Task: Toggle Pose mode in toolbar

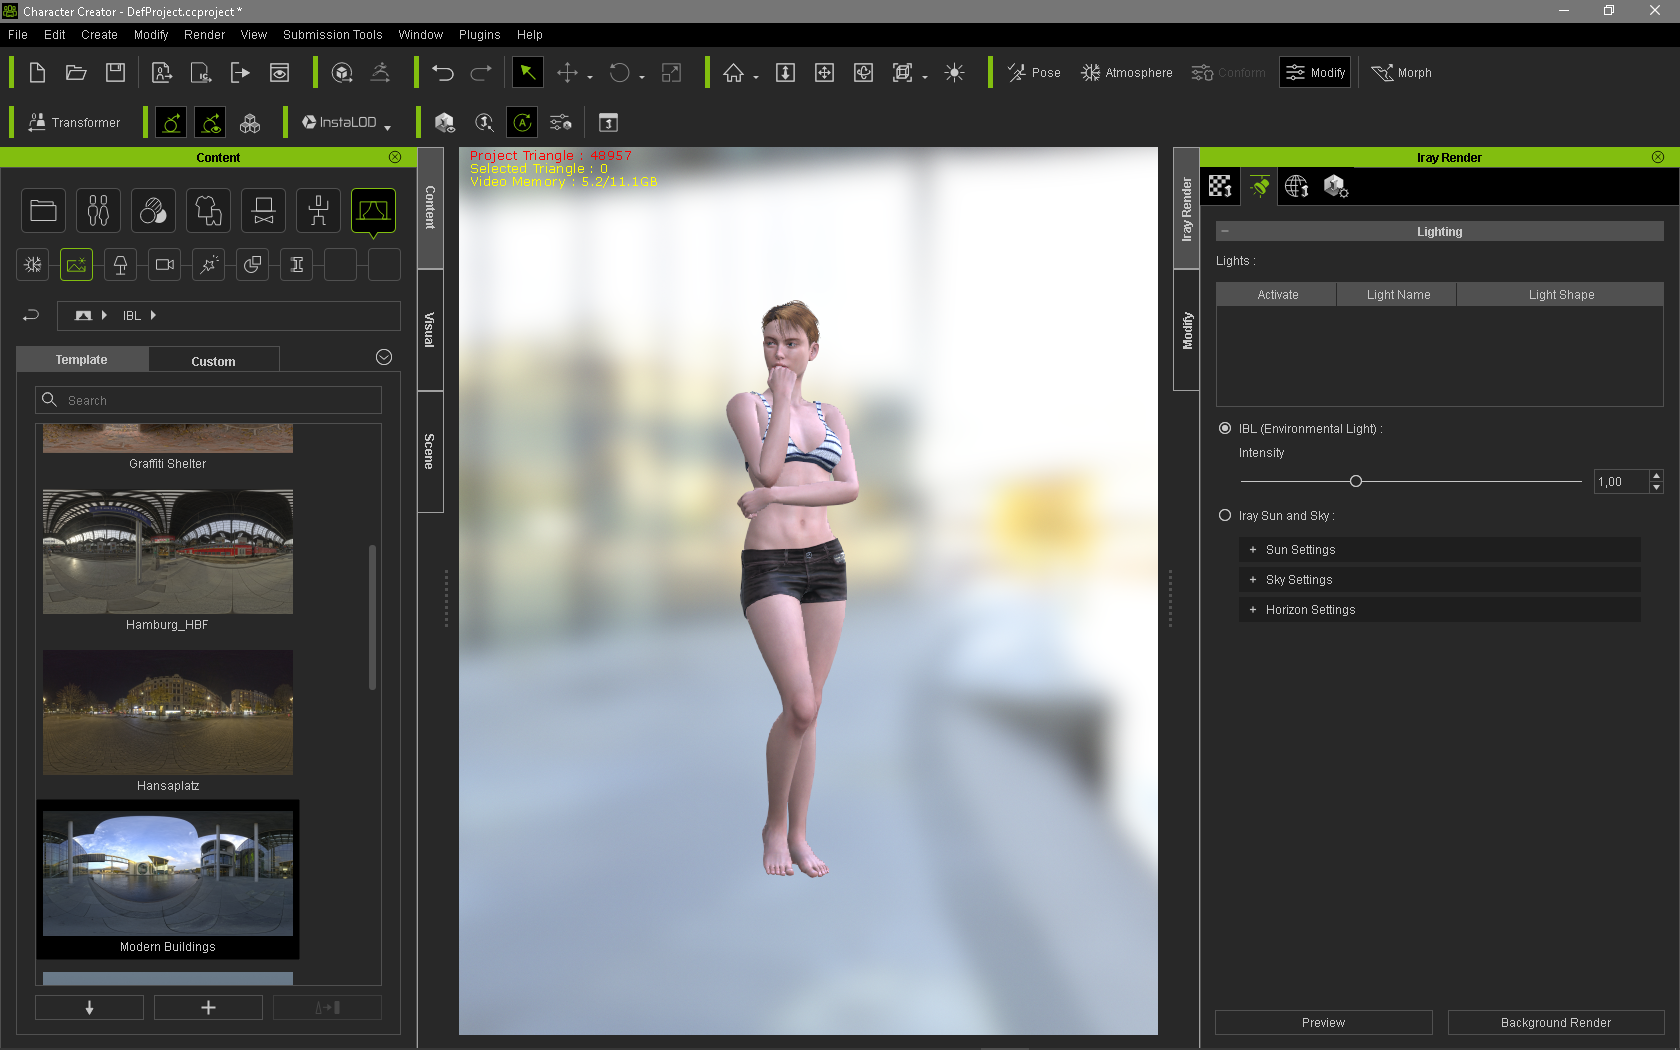Action: click(x=1034, y=73)
